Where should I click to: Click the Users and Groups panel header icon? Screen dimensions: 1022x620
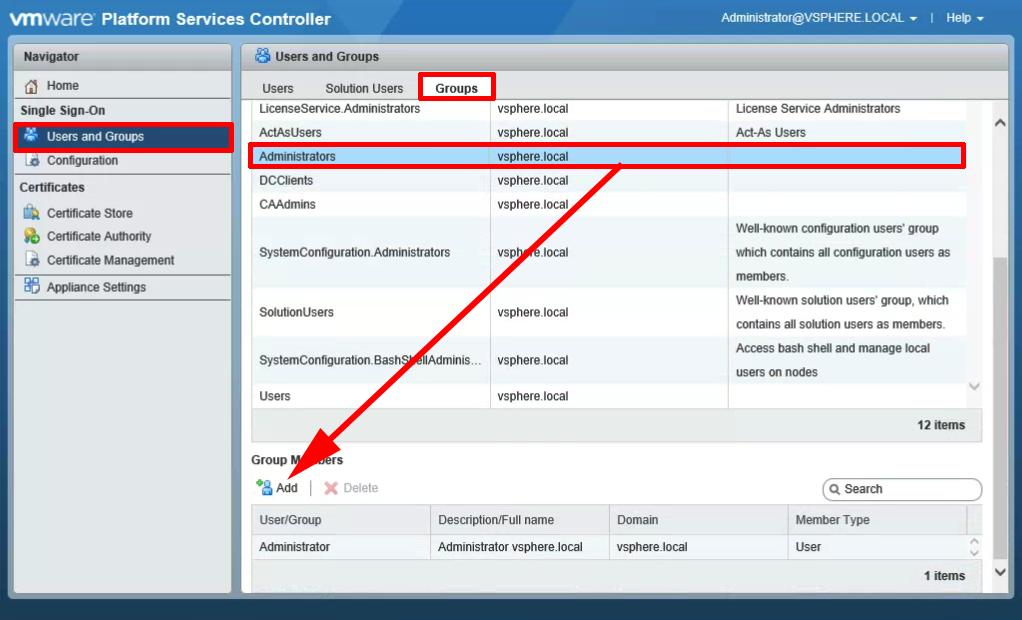[x=263, y=56]
